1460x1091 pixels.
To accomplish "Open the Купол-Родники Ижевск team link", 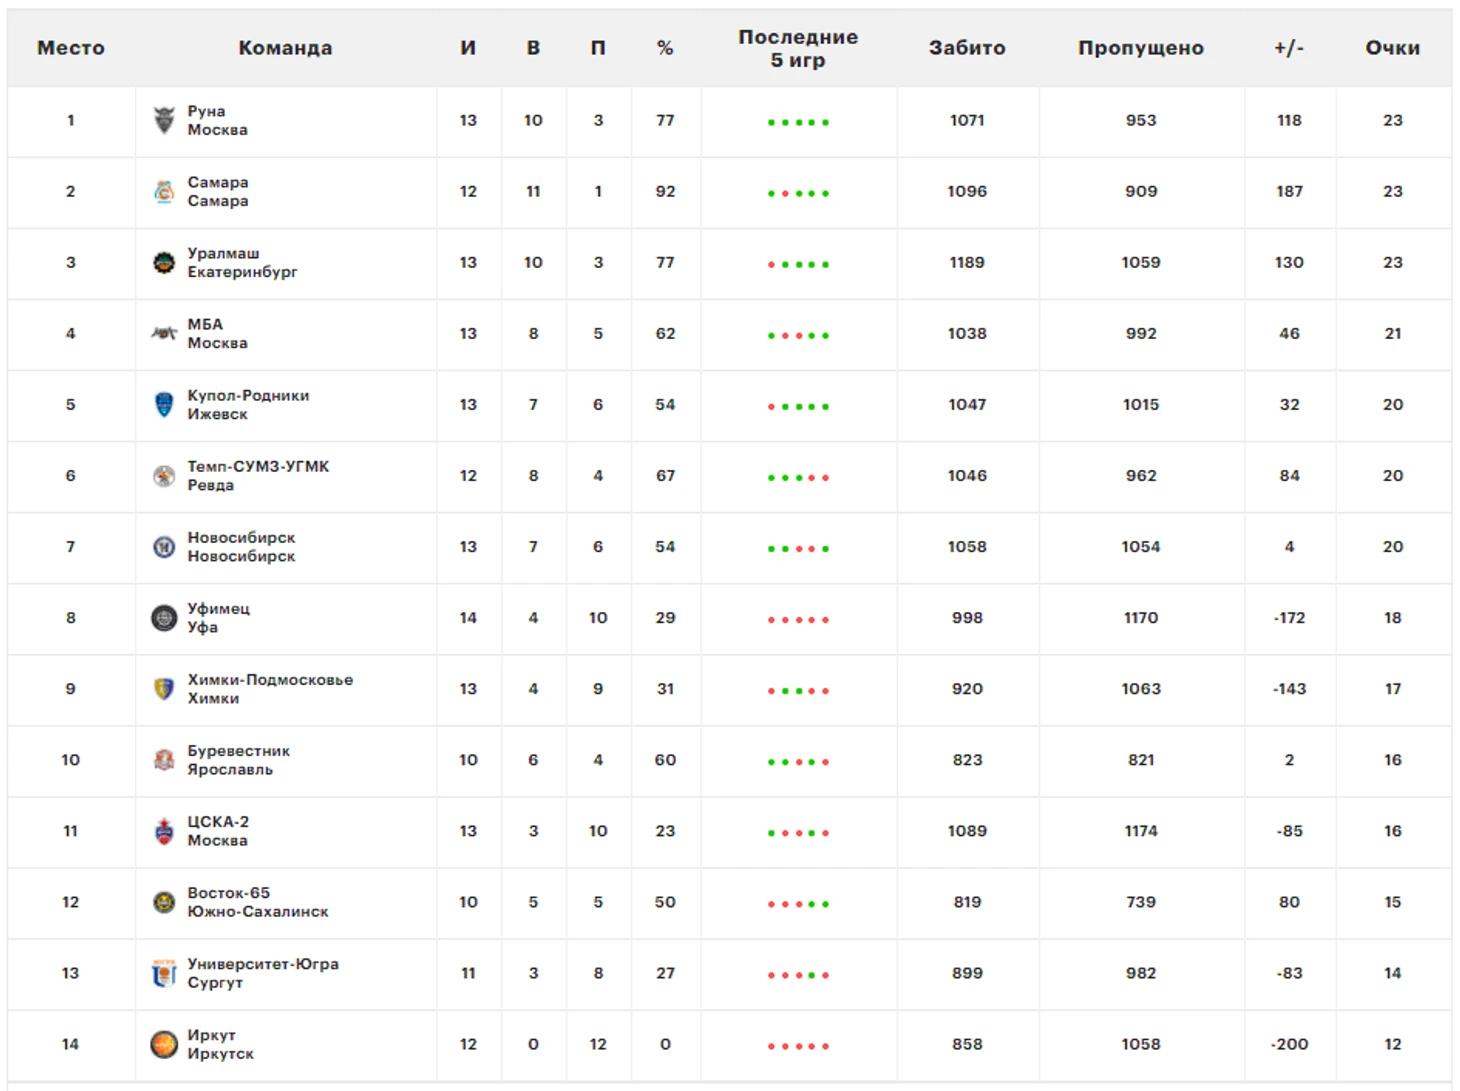I will pos(248,404).
